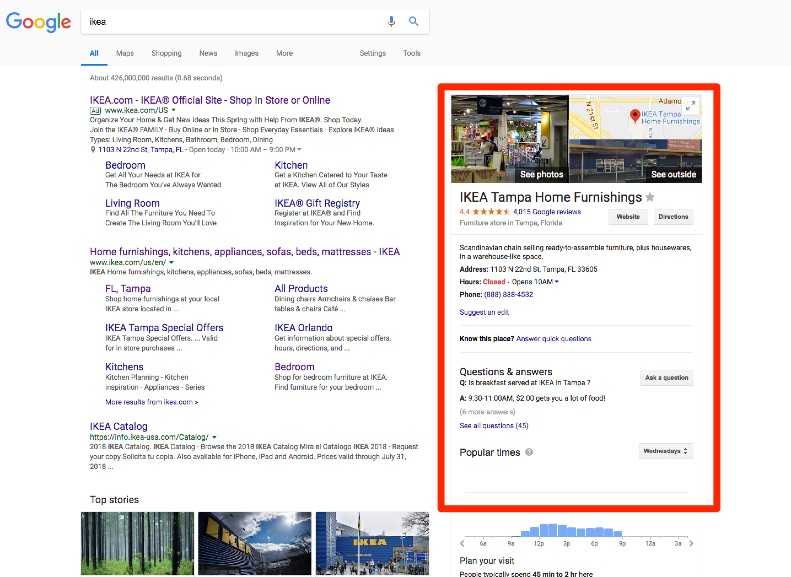Image resolution: width=791 pixels, height=577 pixels.
Task: Save IKEA Tampa with the star toggle
Action: [x=650, y=198]
